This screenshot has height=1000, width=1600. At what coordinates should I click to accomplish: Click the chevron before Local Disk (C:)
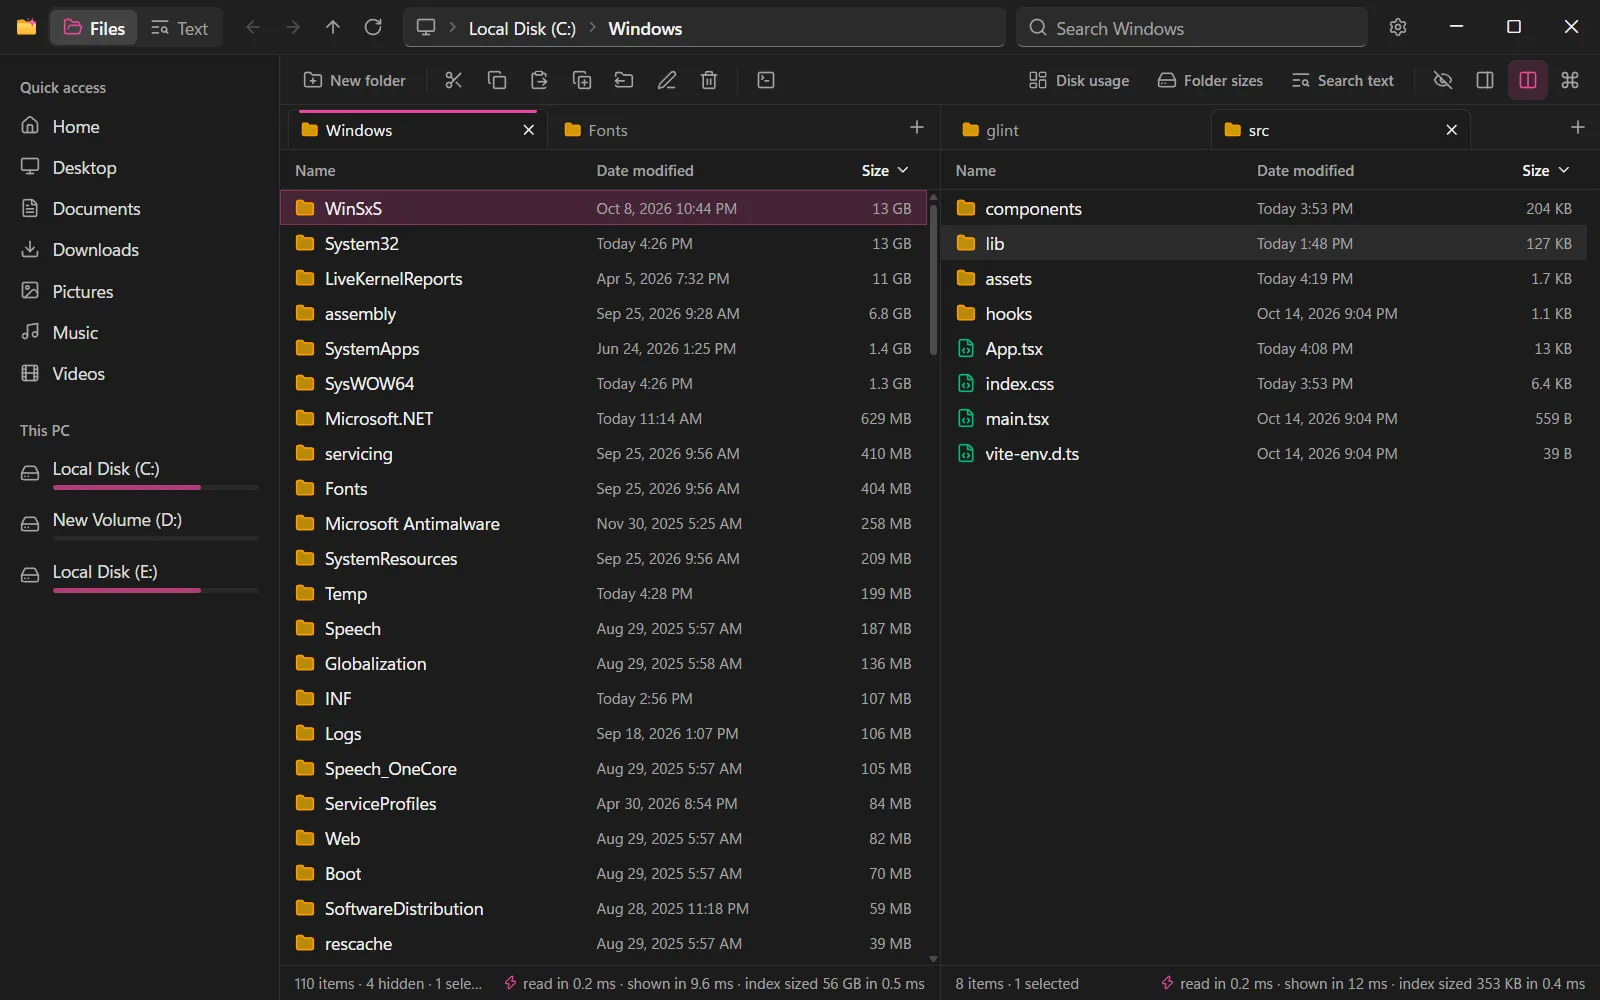453,28
